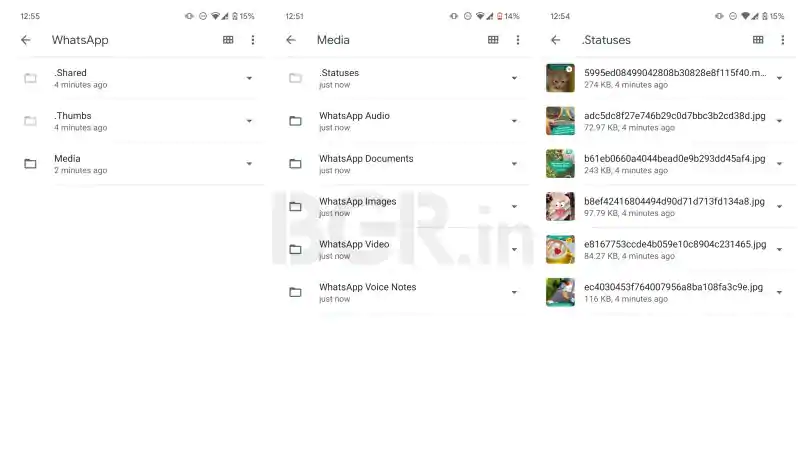Screen dimensions: 805x456
Task: Tap the 12:55 clock in status bar
Action: [30, 16]
